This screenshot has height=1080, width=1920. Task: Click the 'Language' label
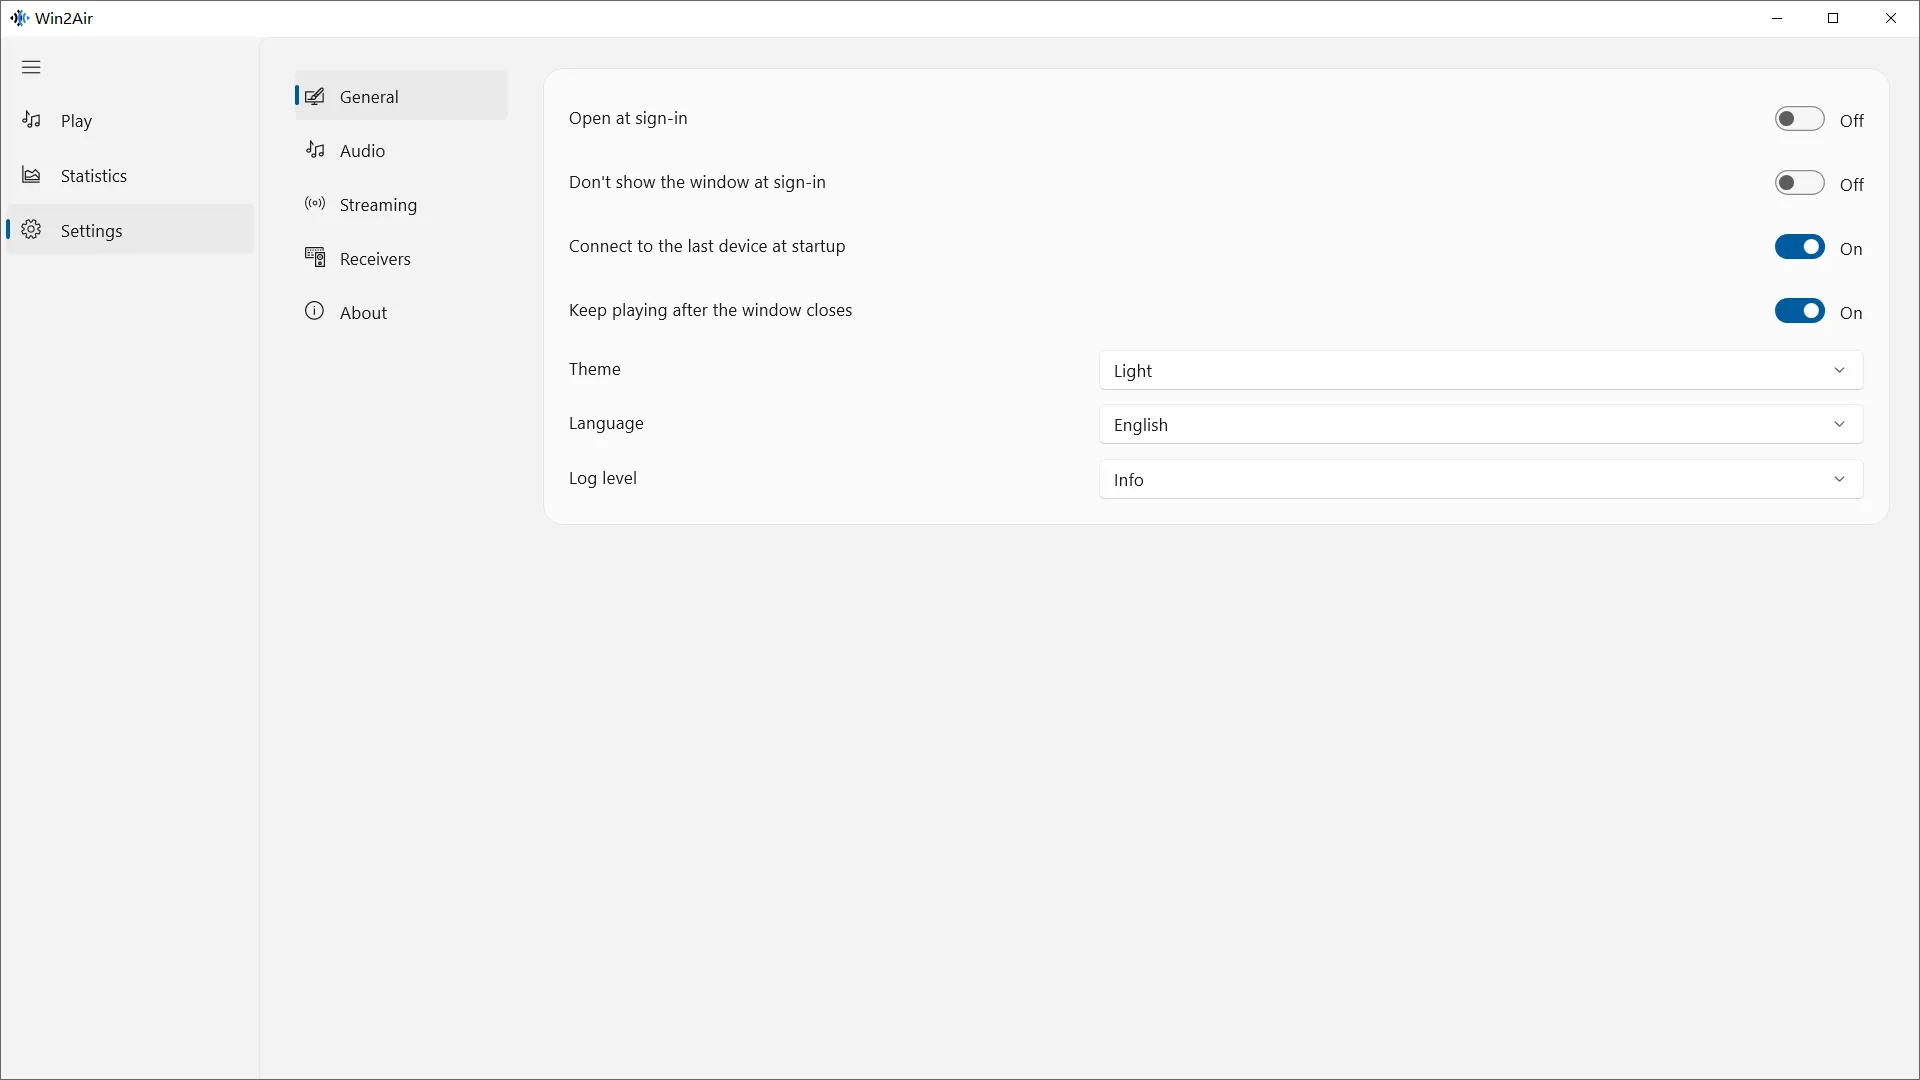[606, 423]
